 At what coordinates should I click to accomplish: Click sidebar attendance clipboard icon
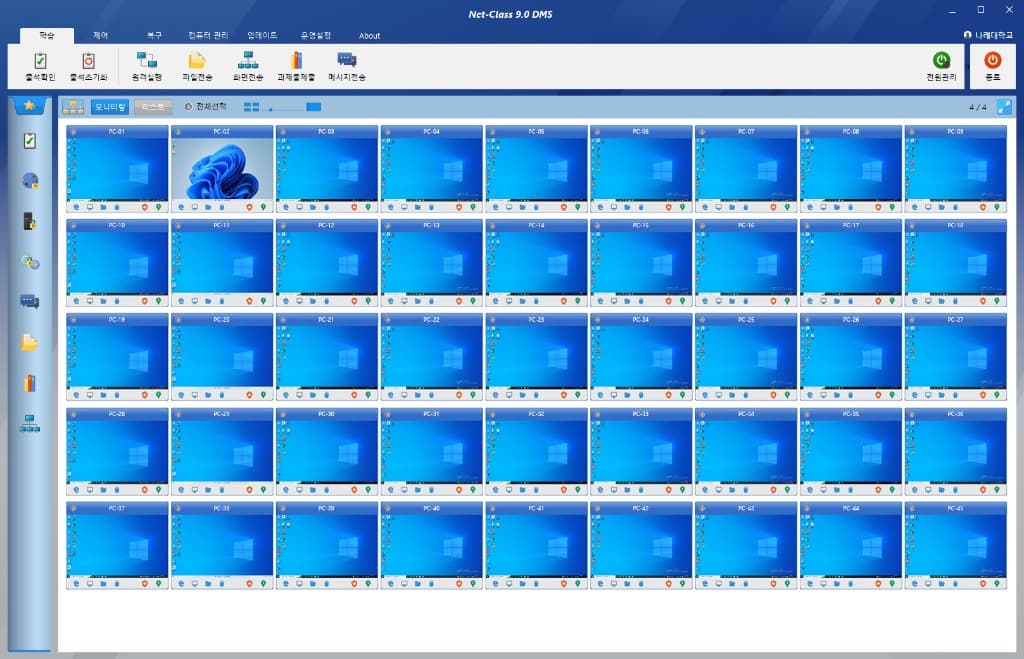29,140
